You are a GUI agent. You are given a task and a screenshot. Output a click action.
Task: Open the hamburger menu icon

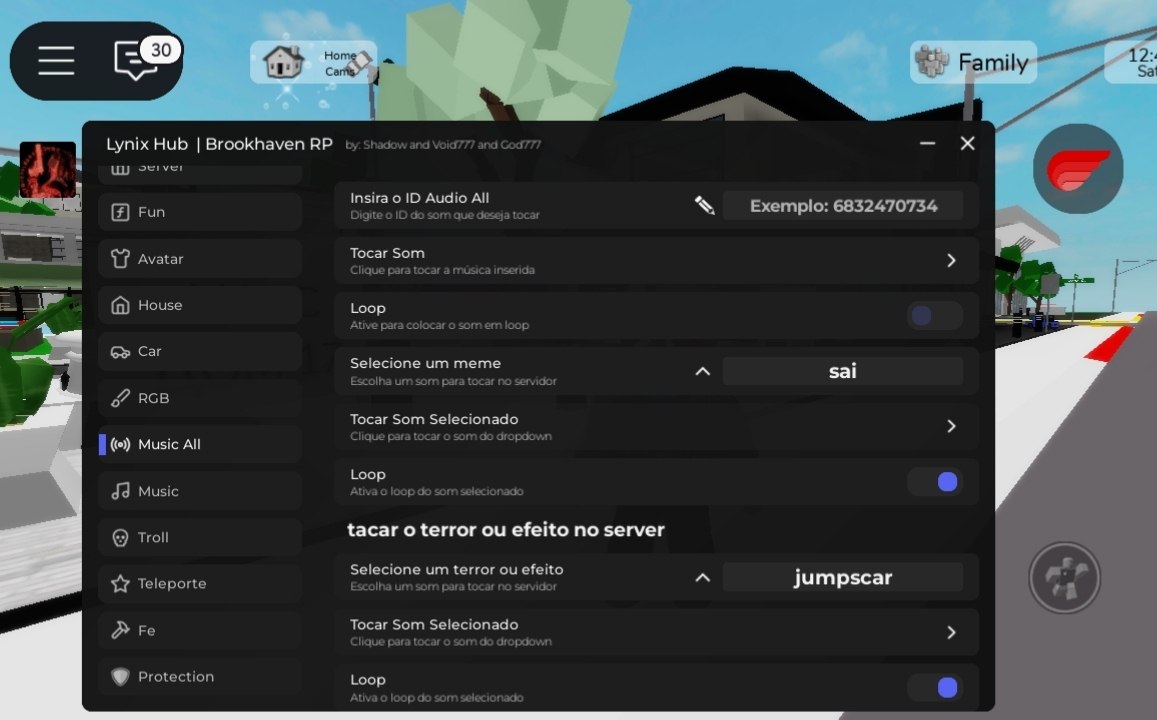pyautogui.click(x=56, y=61)
